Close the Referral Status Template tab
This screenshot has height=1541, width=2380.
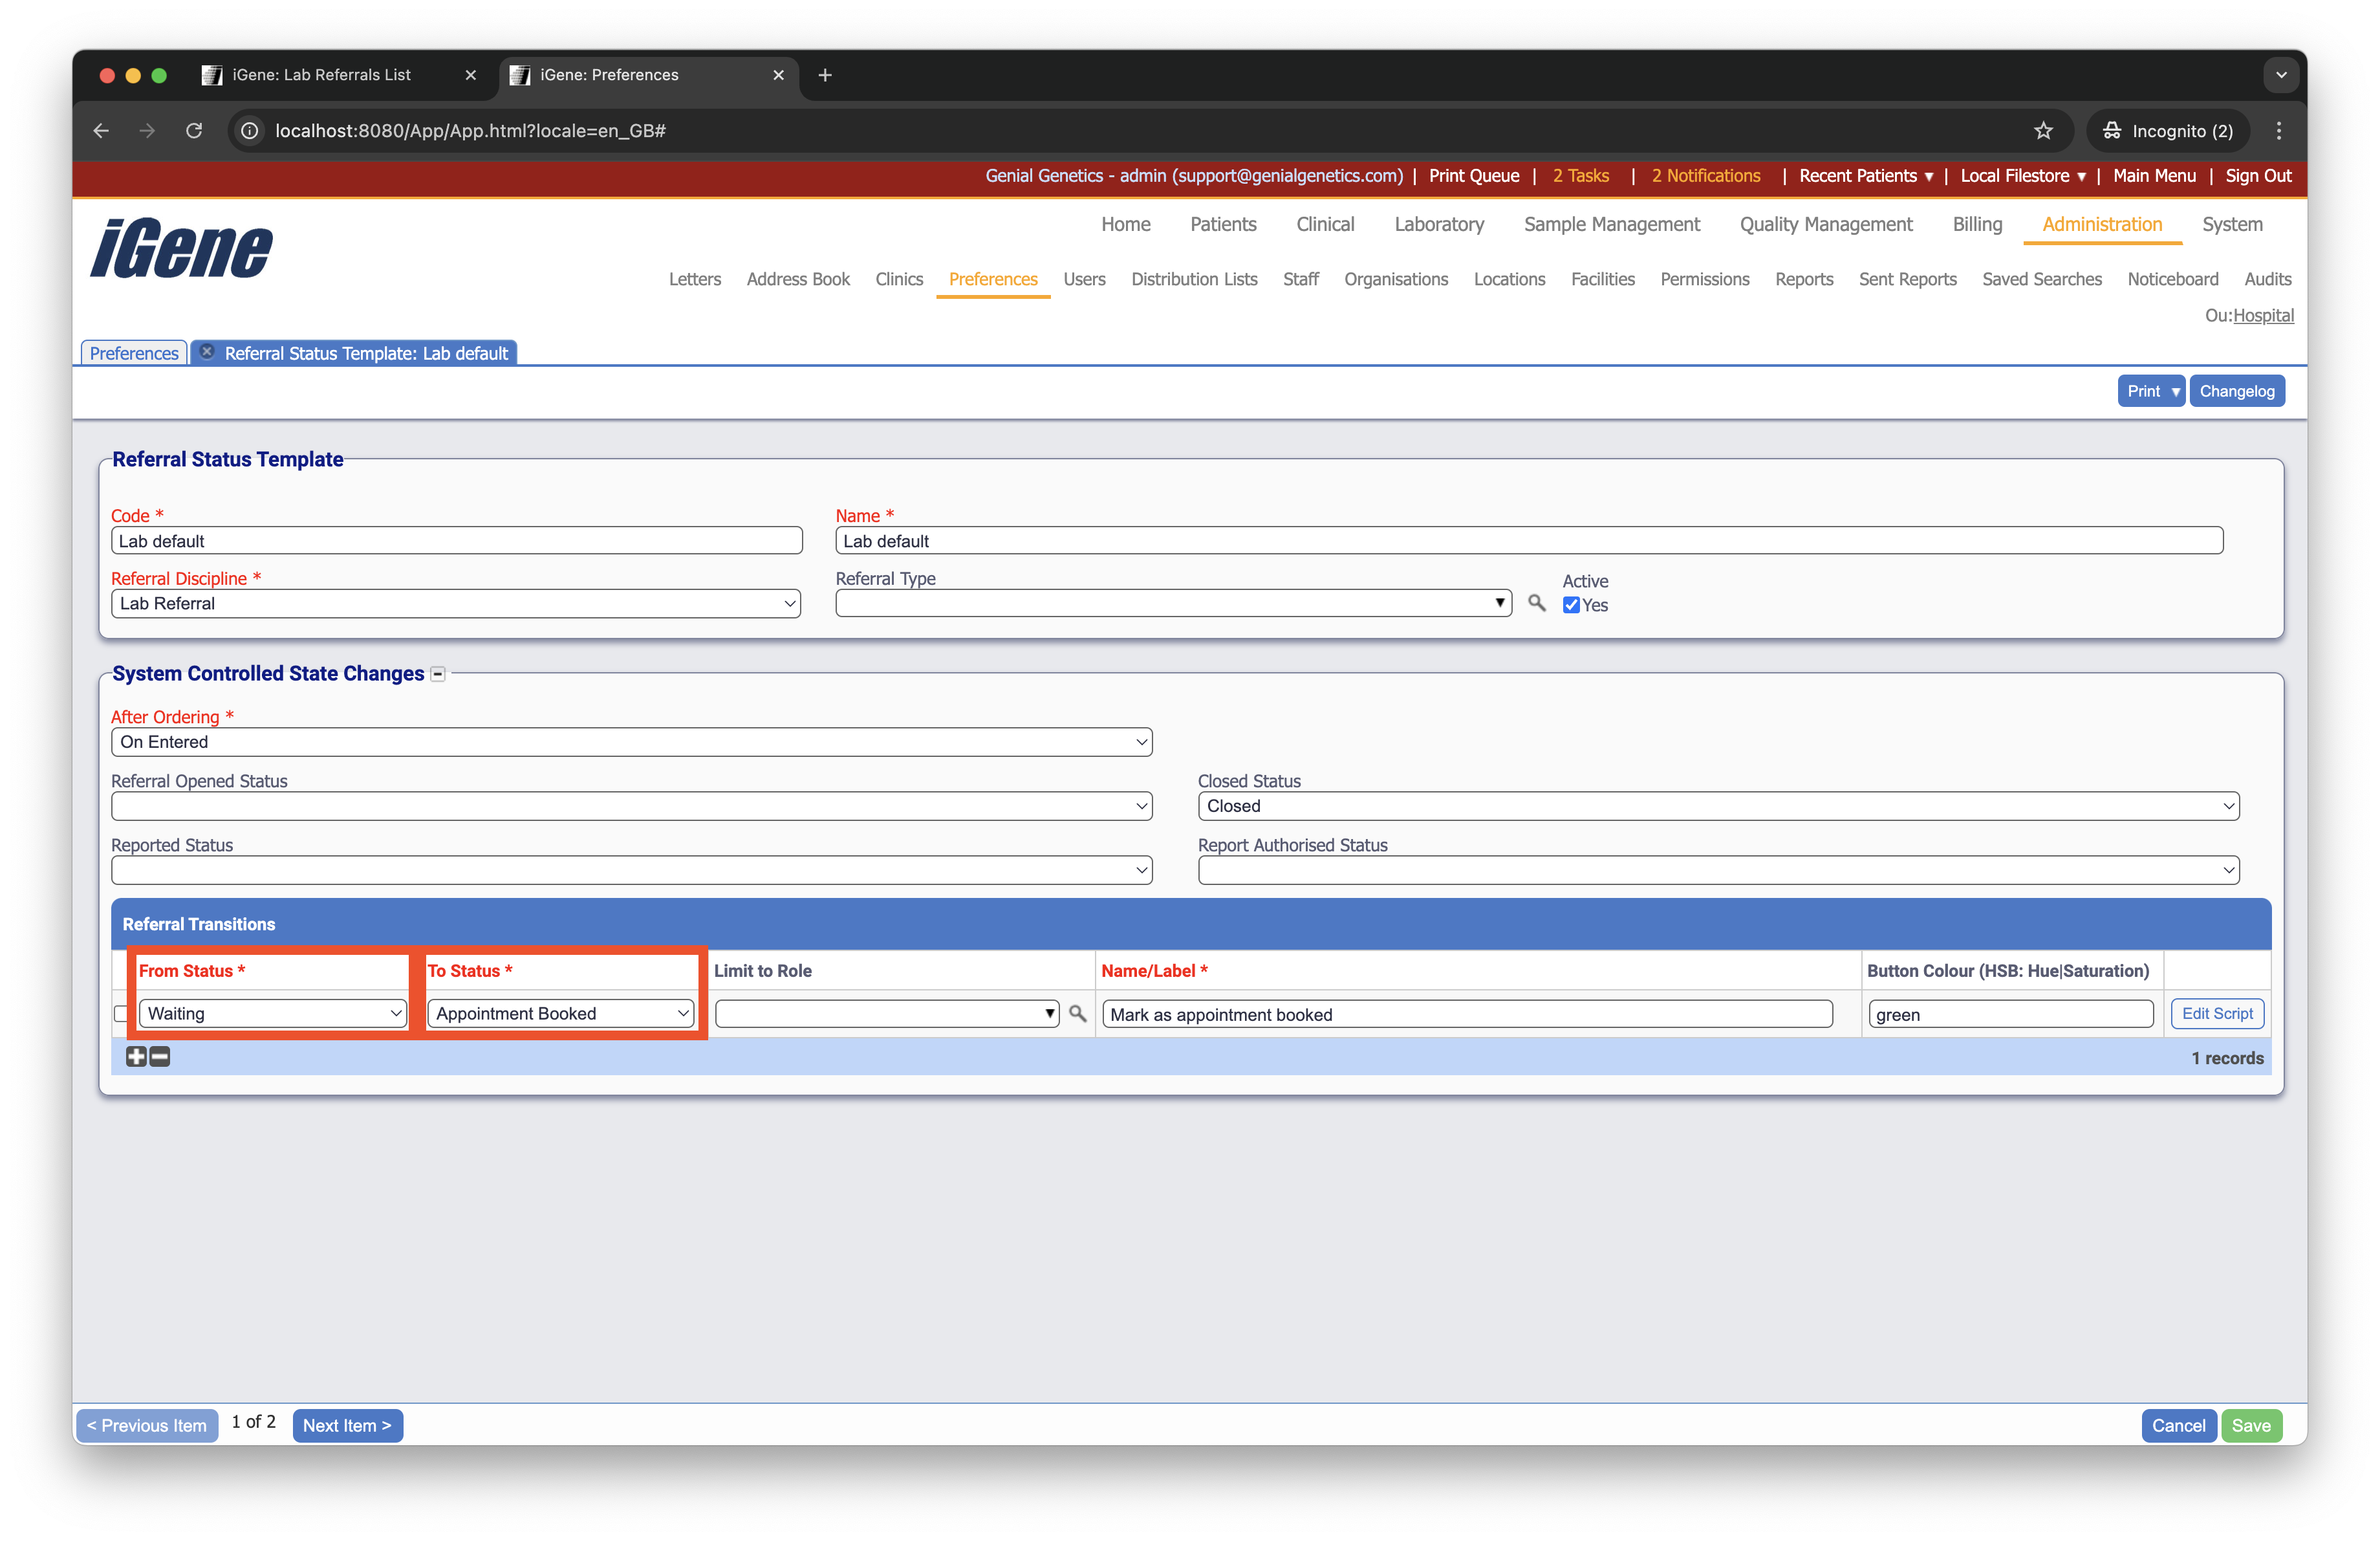207,352
